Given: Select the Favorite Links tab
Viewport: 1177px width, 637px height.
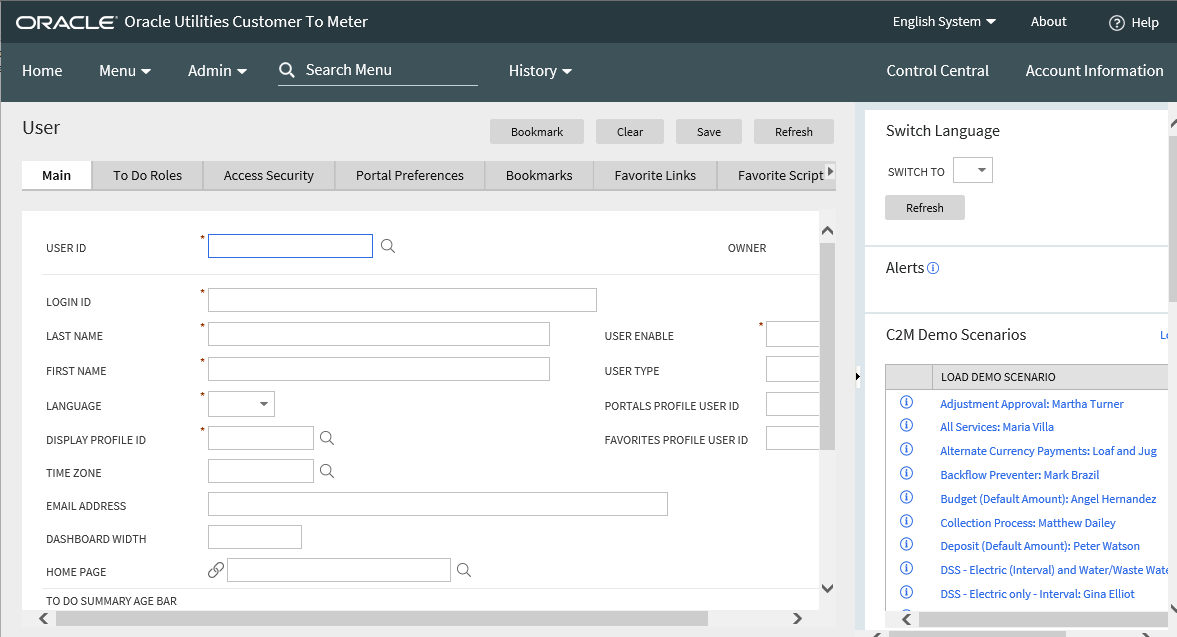Looking at the screenshot, I should 655,176.
